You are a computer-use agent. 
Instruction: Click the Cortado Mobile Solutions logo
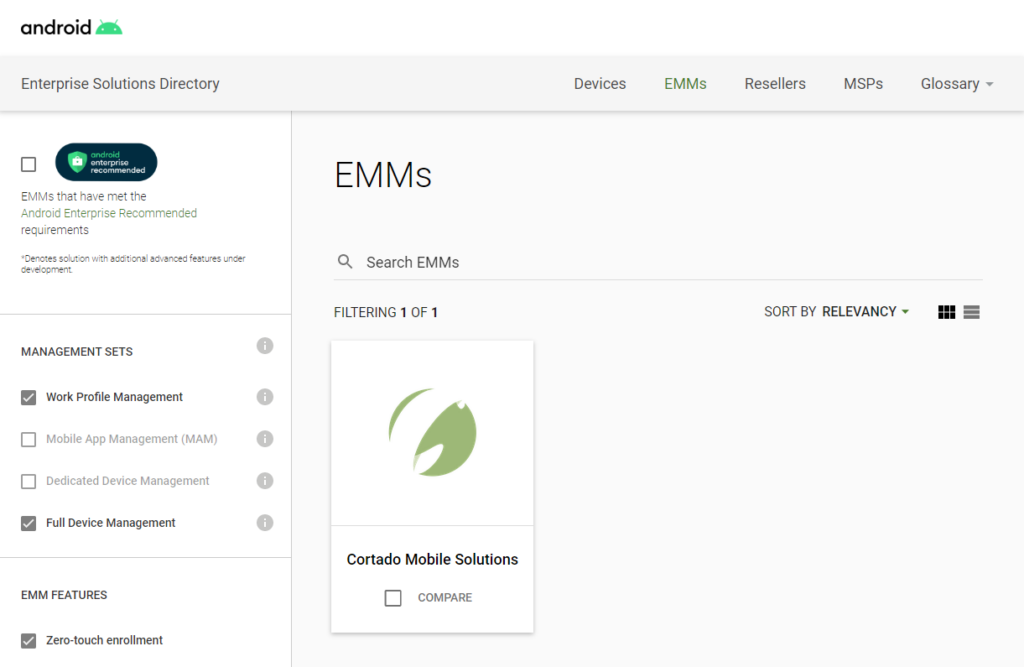pyautogui.click(x=432, y=432)
